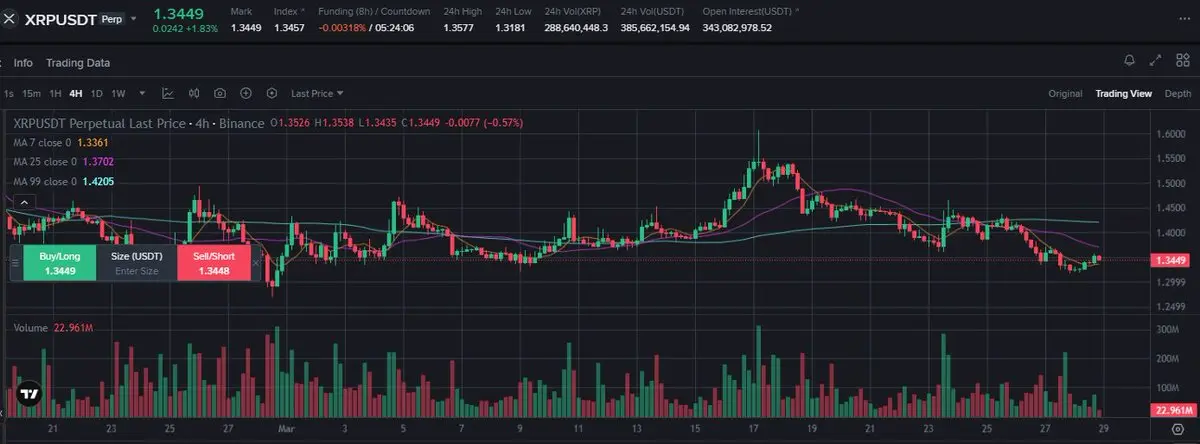Select the 15m time interval
This screenshot has height=444, width=1200.
[x=32, y=94]
